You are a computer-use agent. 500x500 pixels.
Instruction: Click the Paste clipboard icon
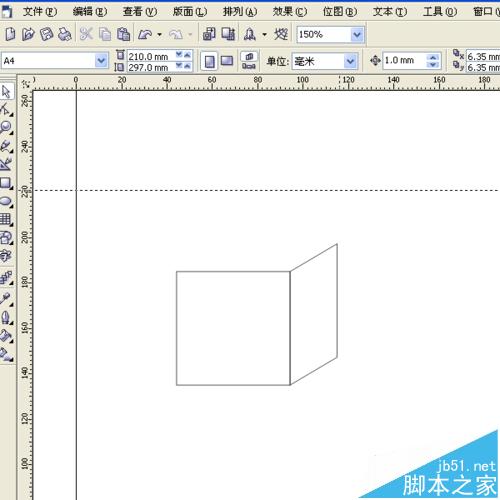coord(123,34)
